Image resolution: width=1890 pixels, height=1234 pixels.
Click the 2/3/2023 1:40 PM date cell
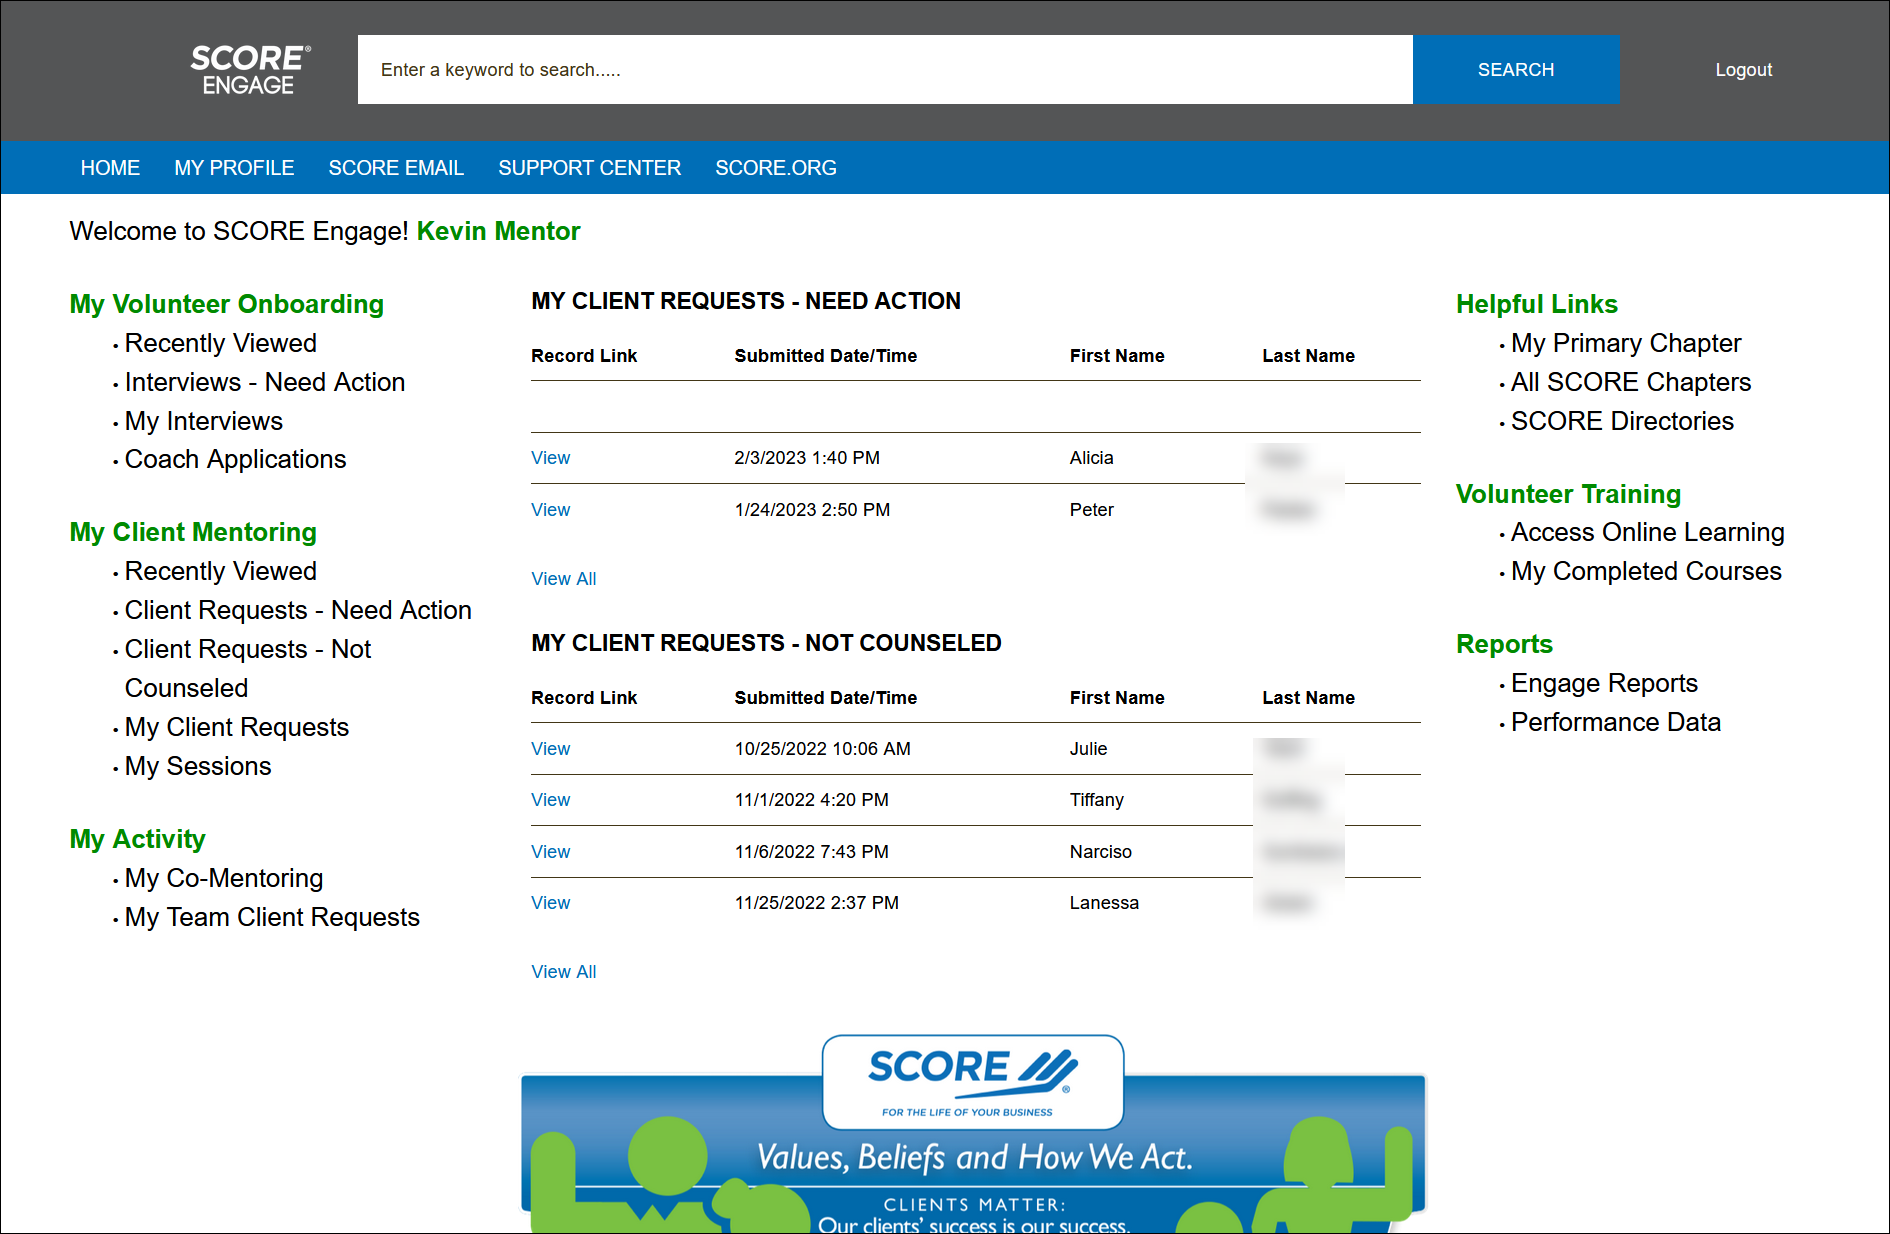[807, 458]
